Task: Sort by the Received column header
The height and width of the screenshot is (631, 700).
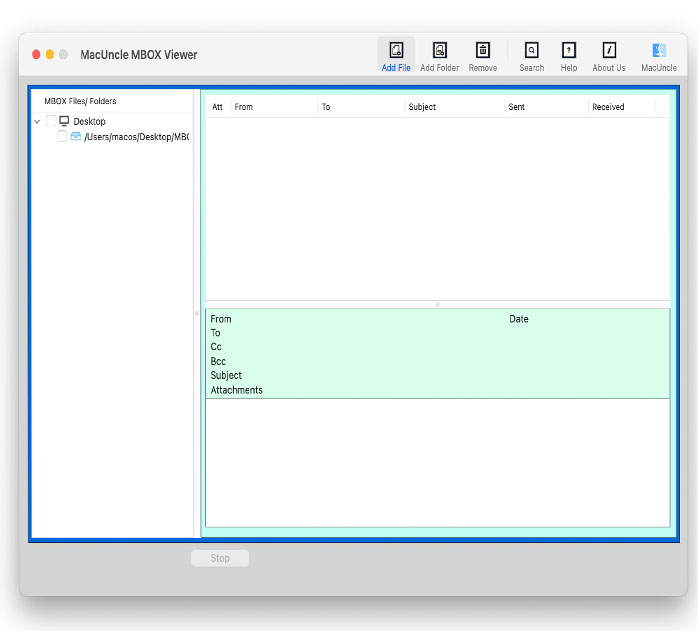Action: click(608, 107)
